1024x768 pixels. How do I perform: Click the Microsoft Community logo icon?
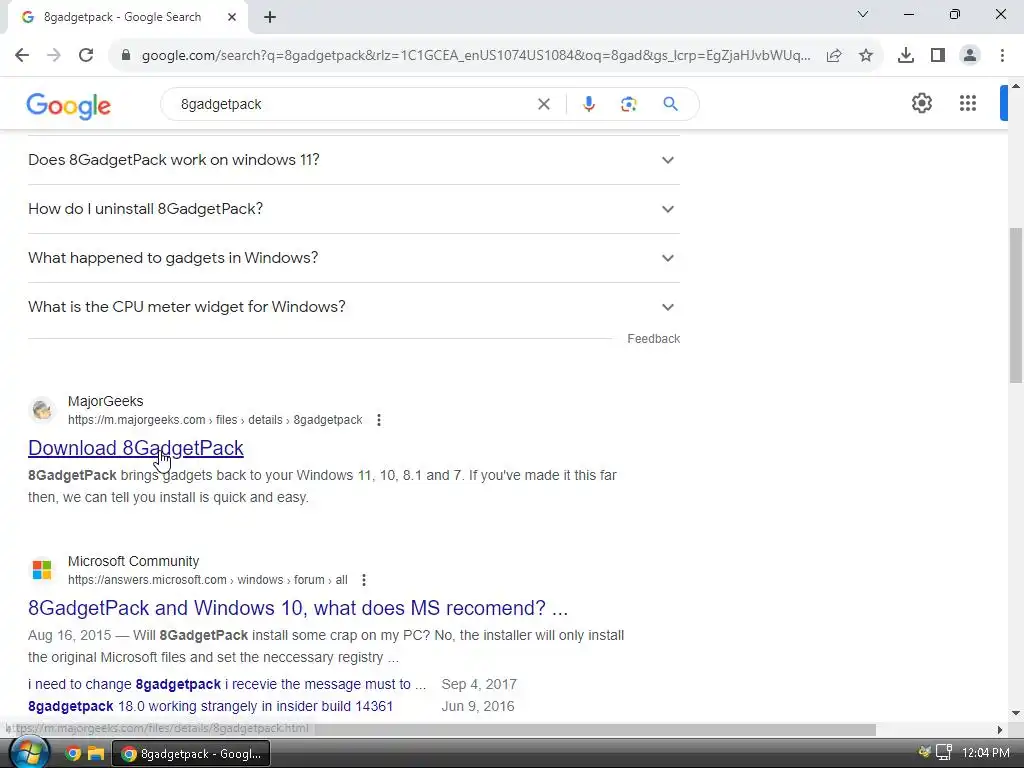[x=42, y=570]
